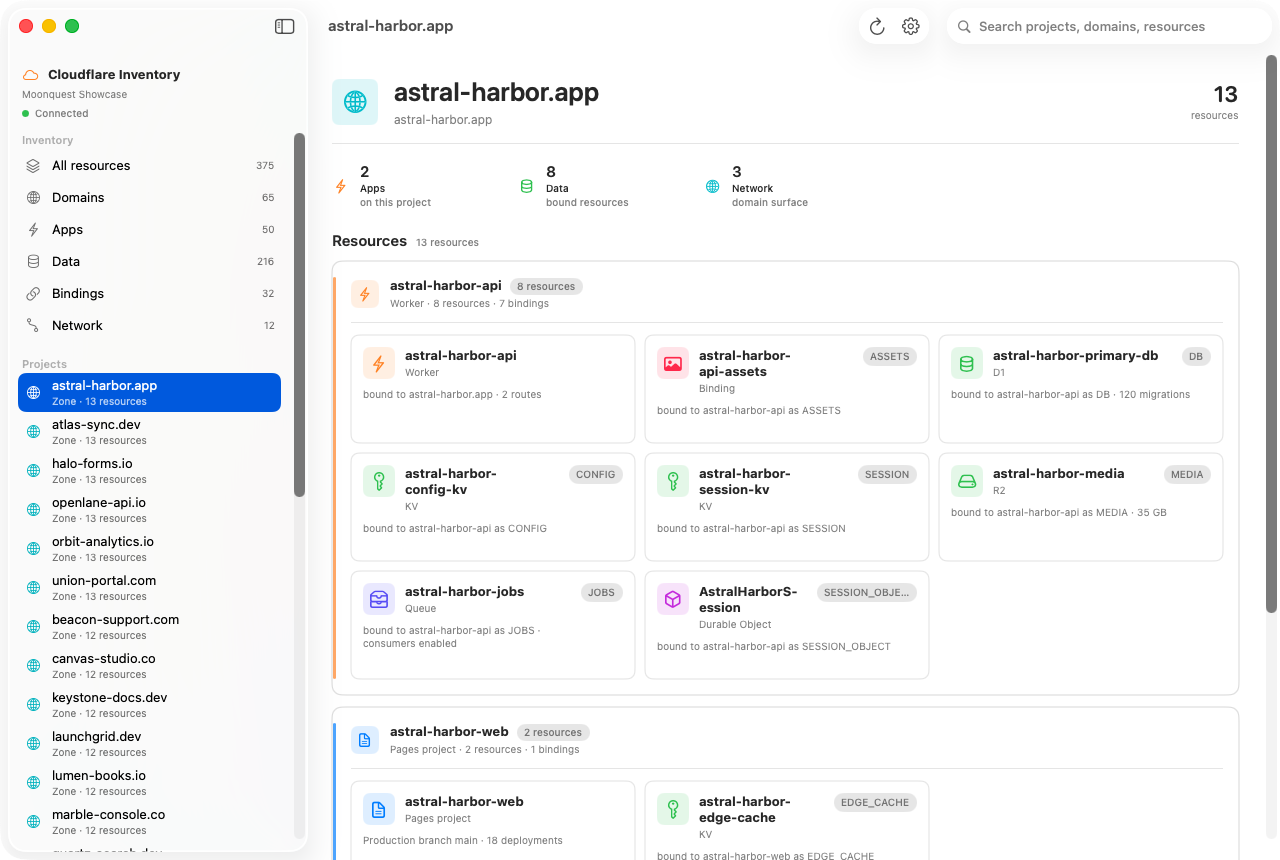Click the ASSETS binding badge
This screenshot has width=1280, height=860.
[890, 356]
